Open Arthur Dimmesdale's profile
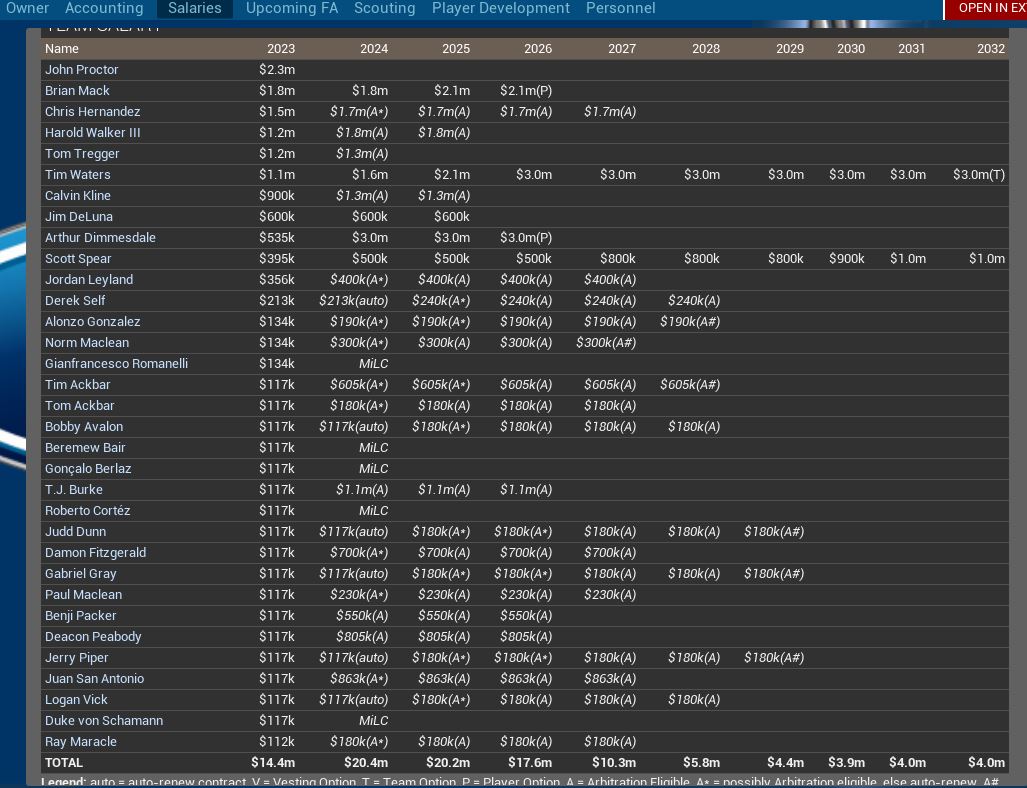The height and width of the screenshot is (788, 1027). coord(100,238)
